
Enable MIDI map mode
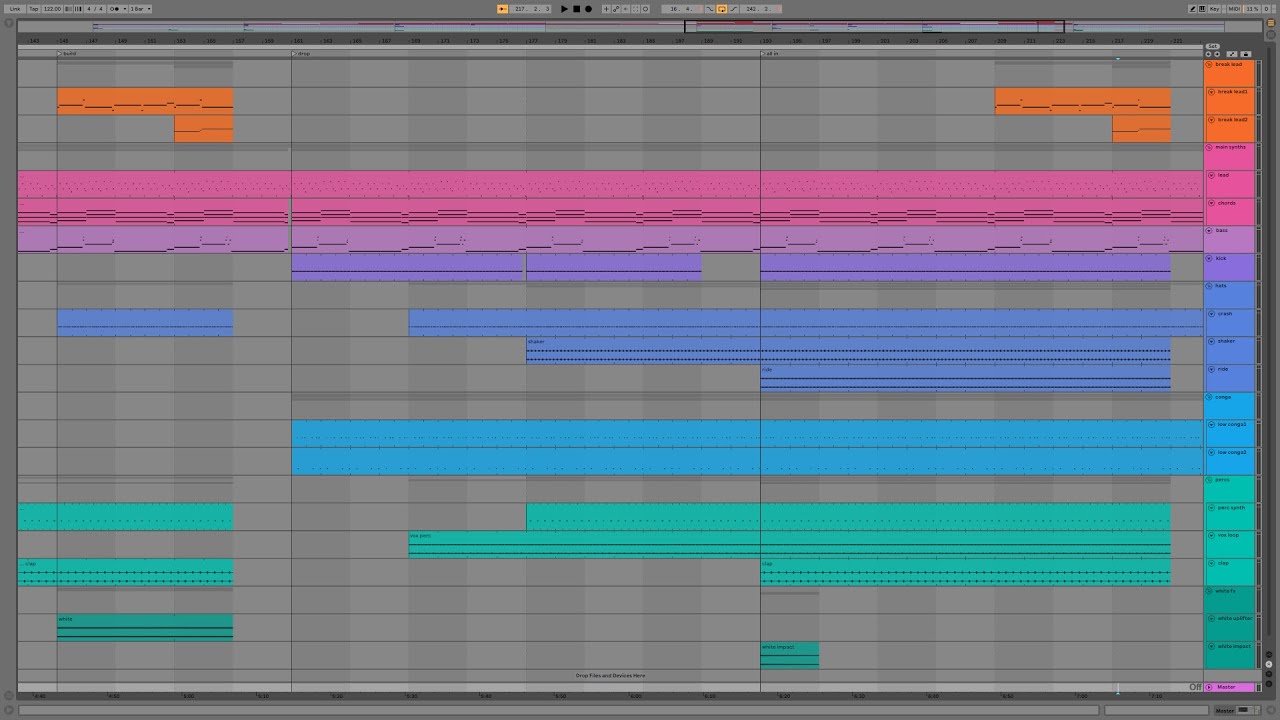click(x=1234, y=9)
